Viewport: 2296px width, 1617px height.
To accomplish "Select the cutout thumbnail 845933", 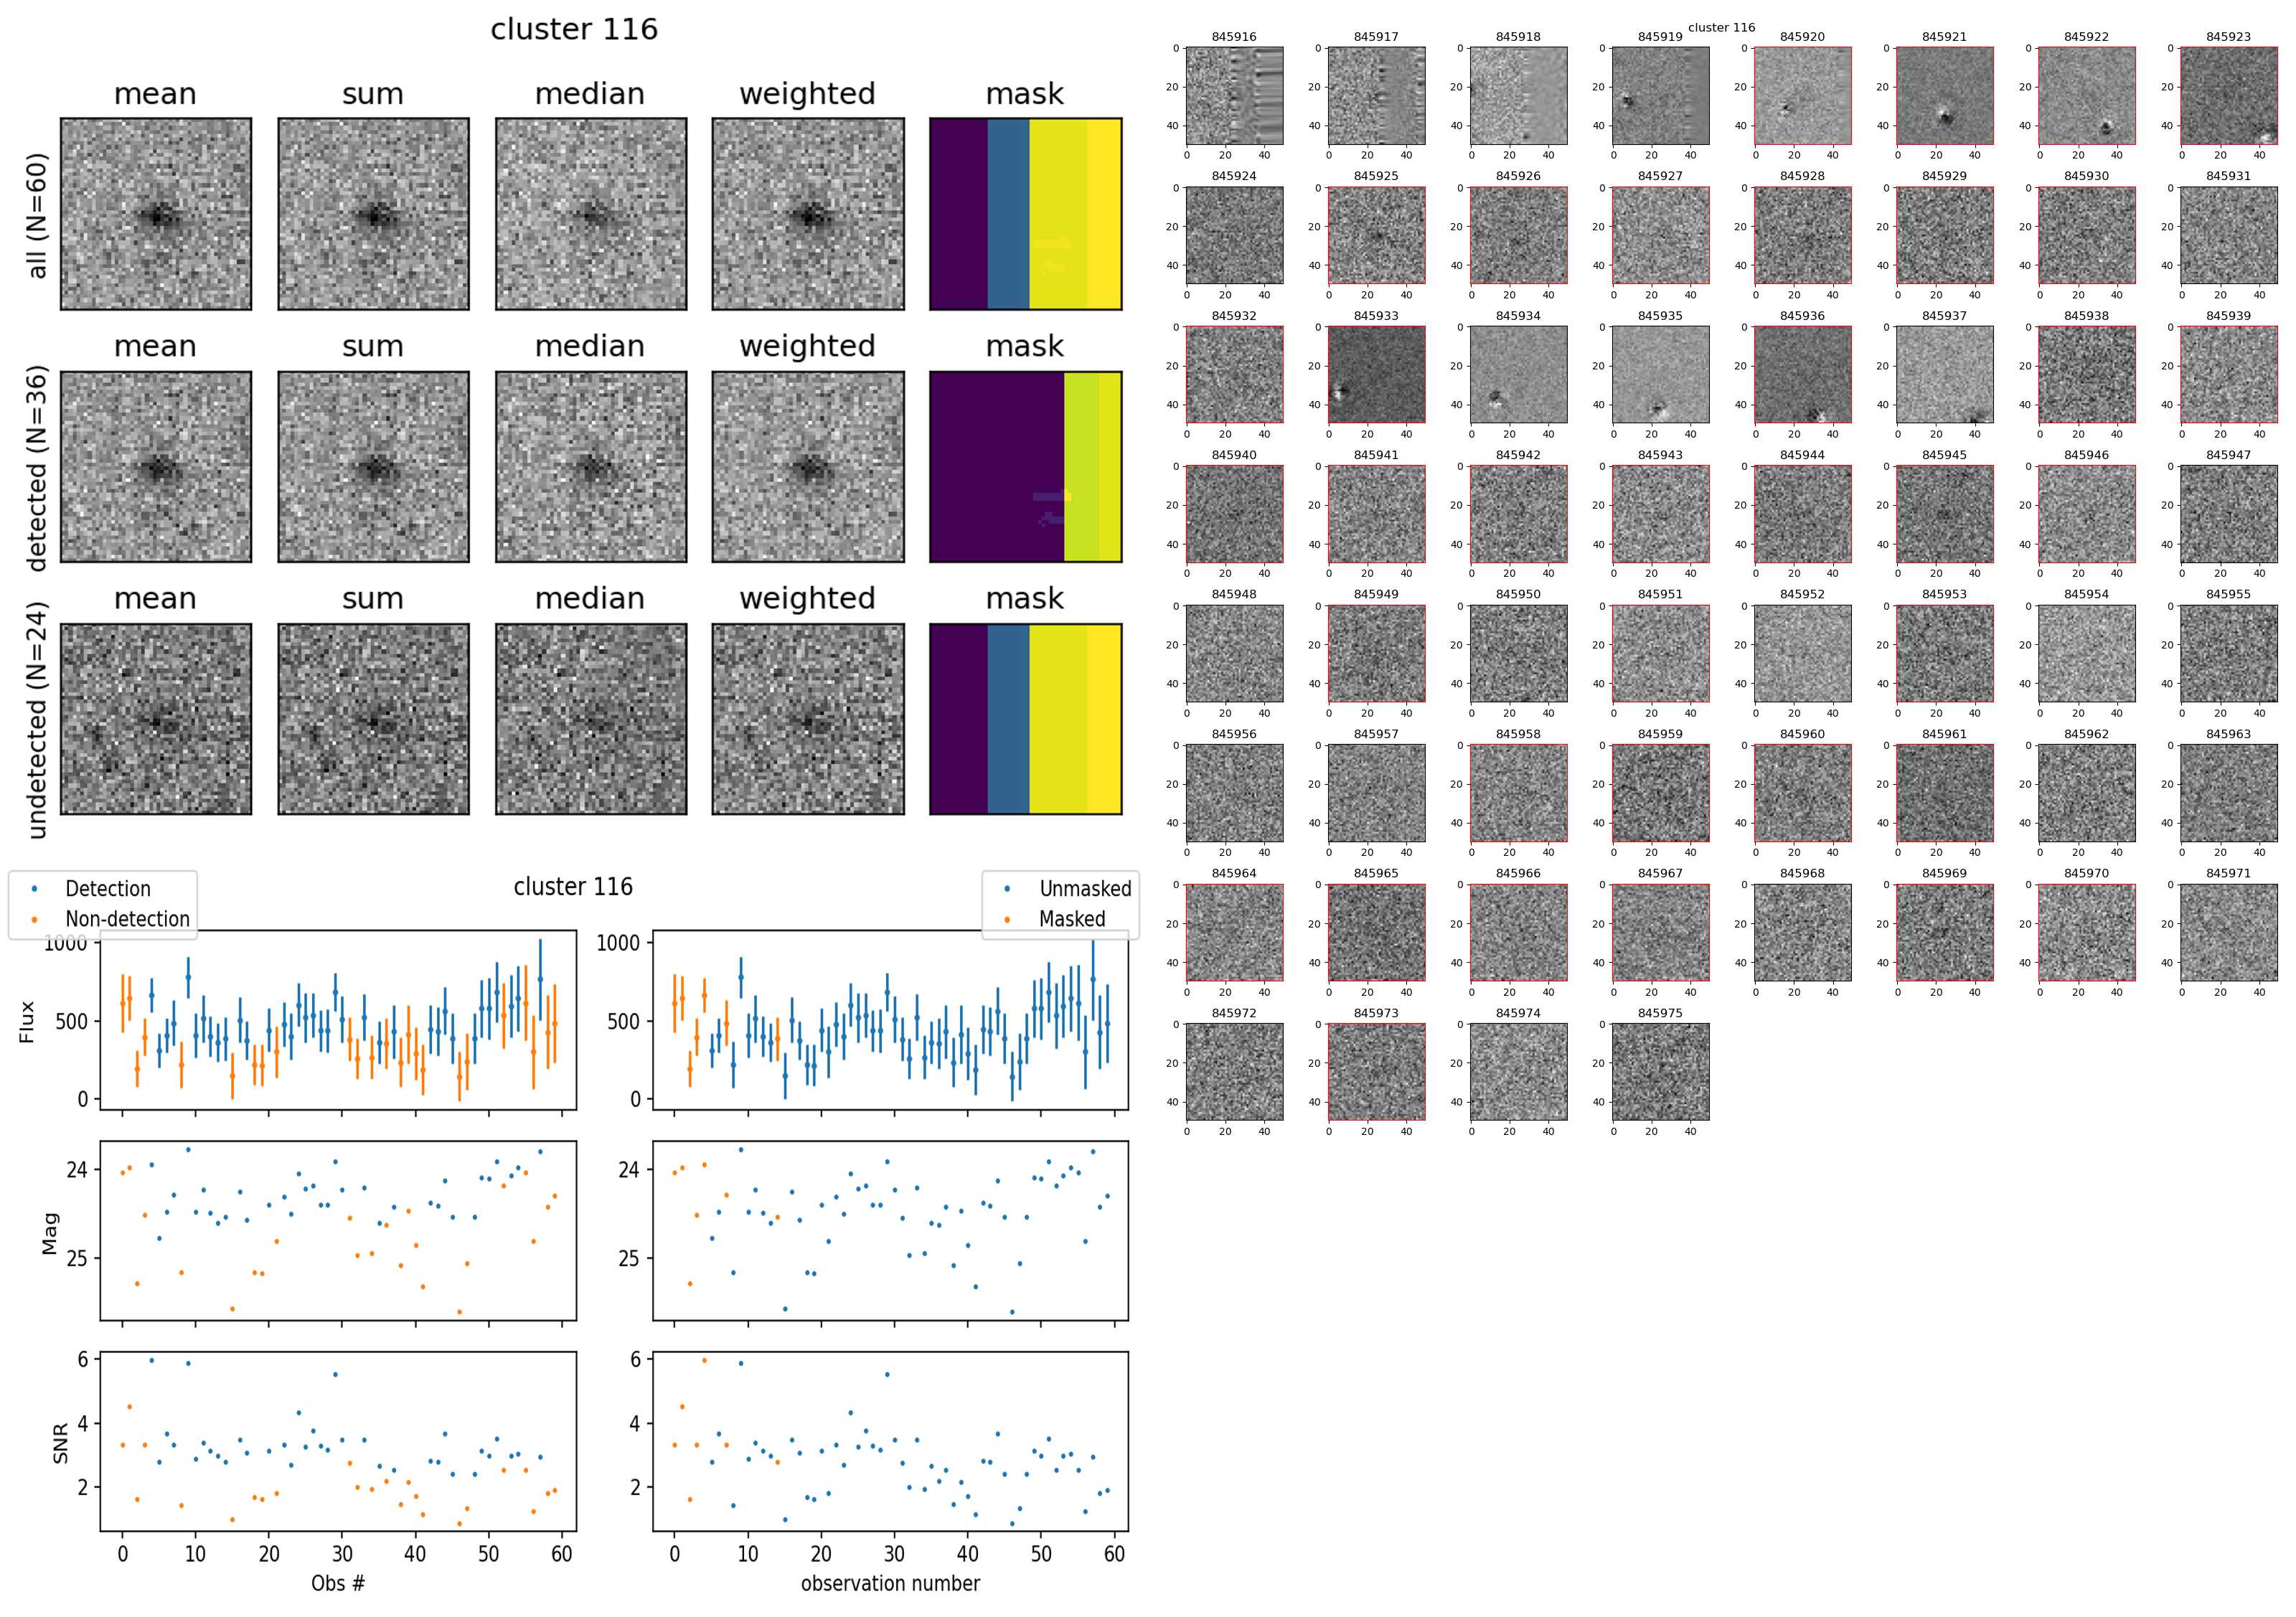I will coord(1376,375).
